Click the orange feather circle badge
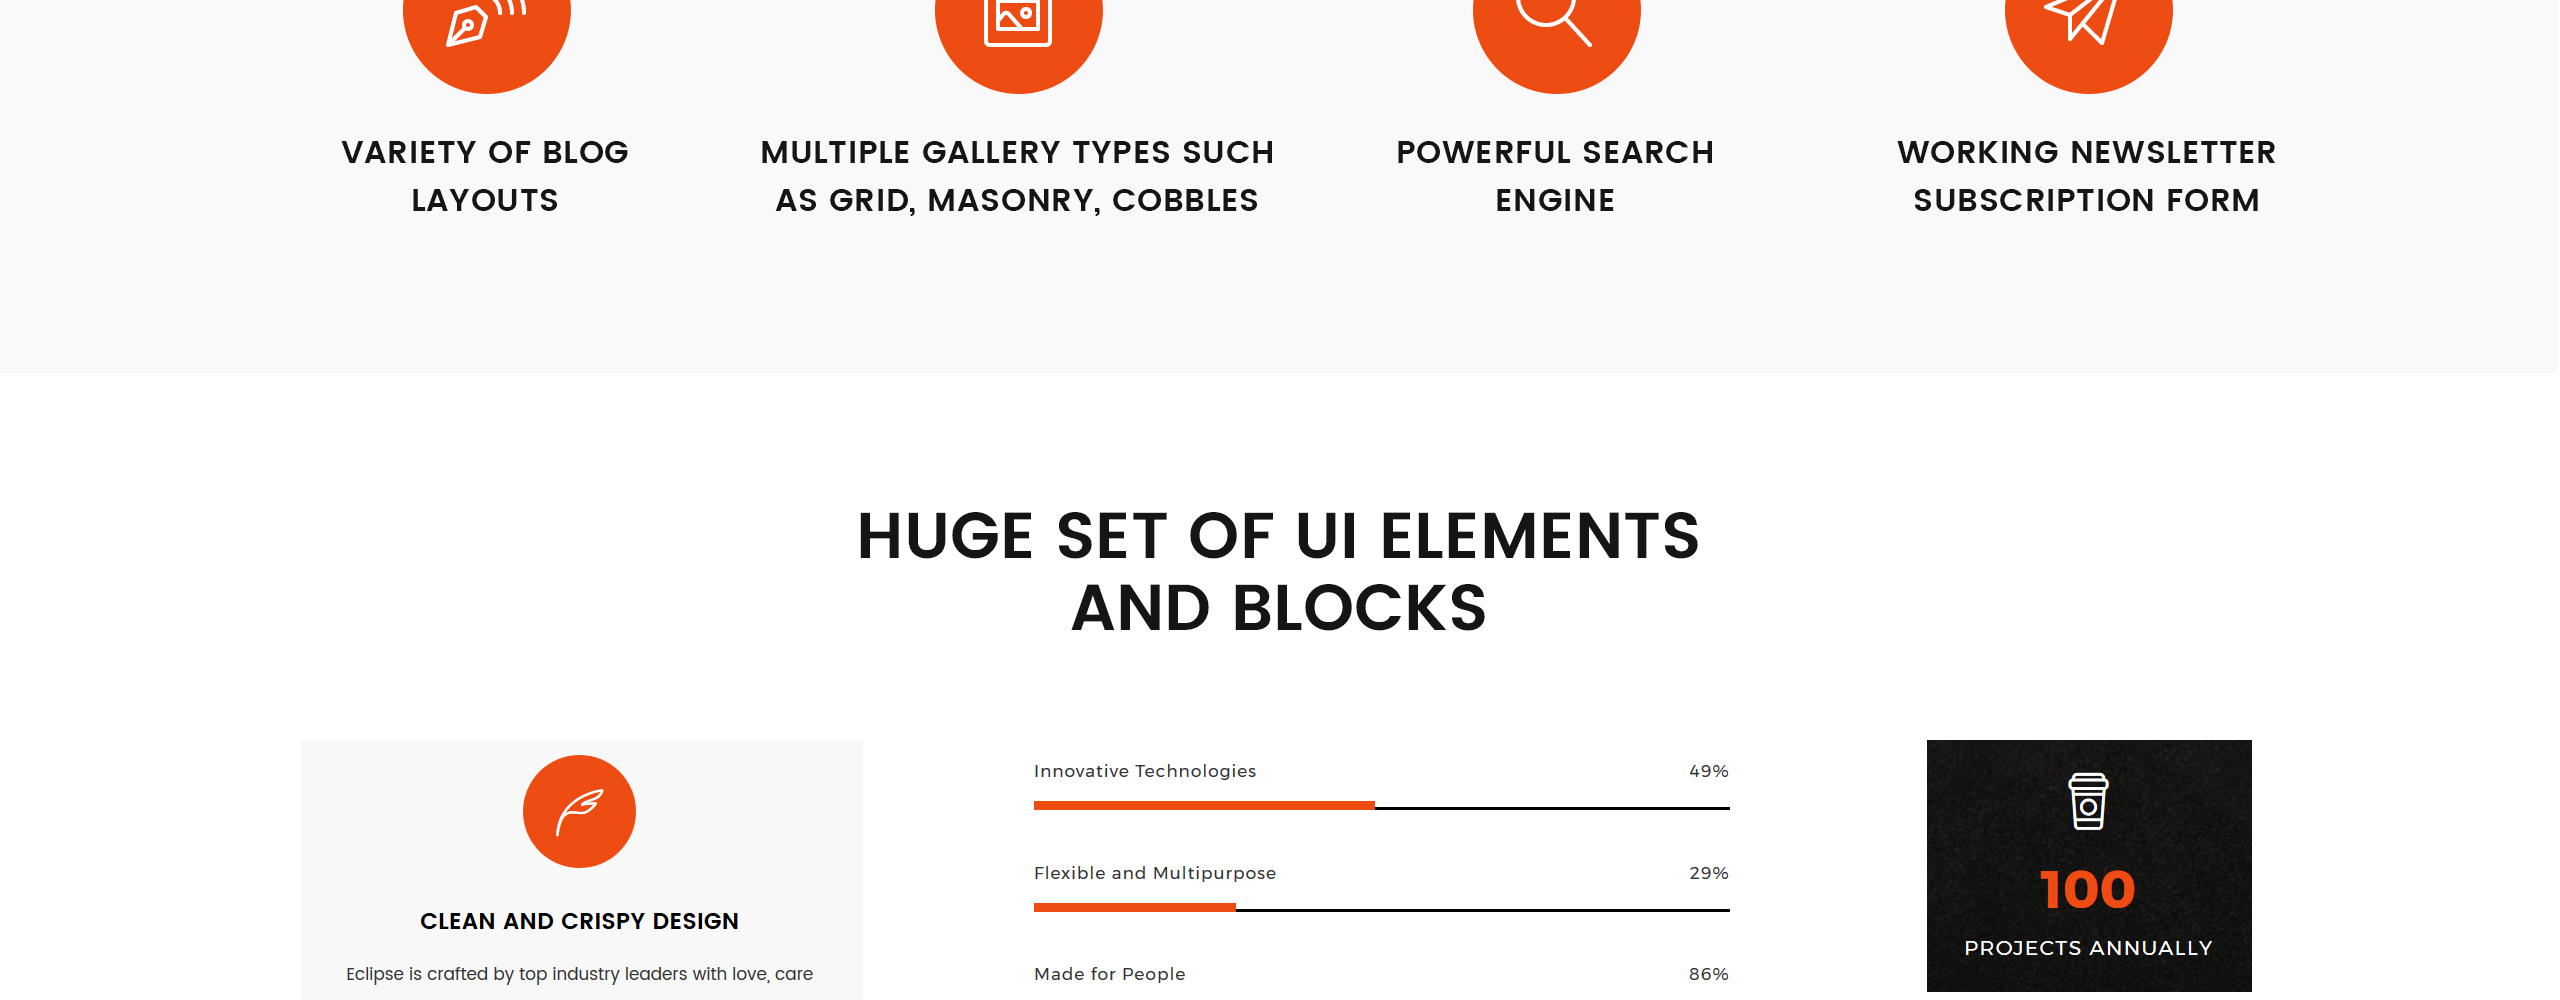 point(580,811)
